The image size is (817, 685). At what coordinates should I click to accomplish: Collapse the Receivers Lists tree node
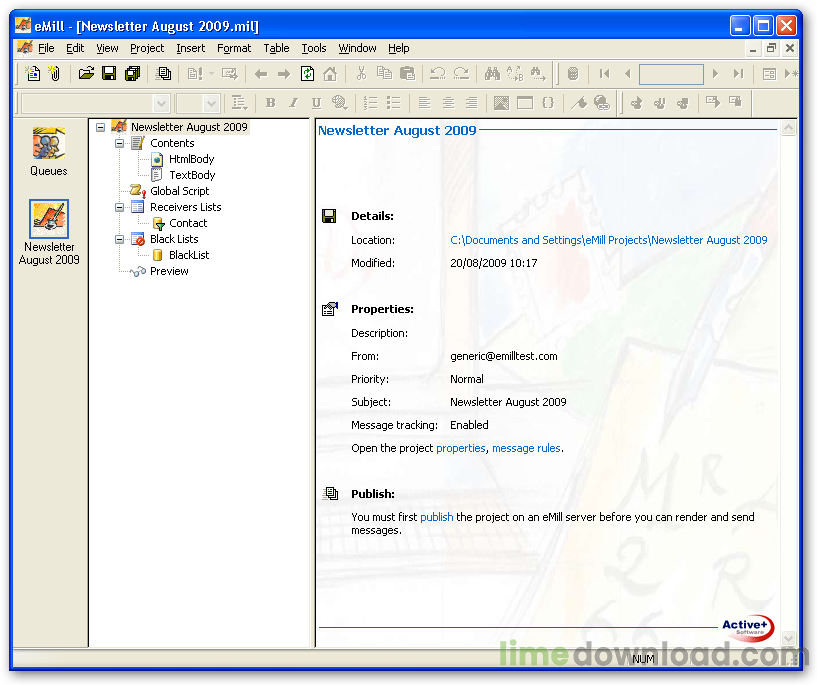(x=119, y=207)
